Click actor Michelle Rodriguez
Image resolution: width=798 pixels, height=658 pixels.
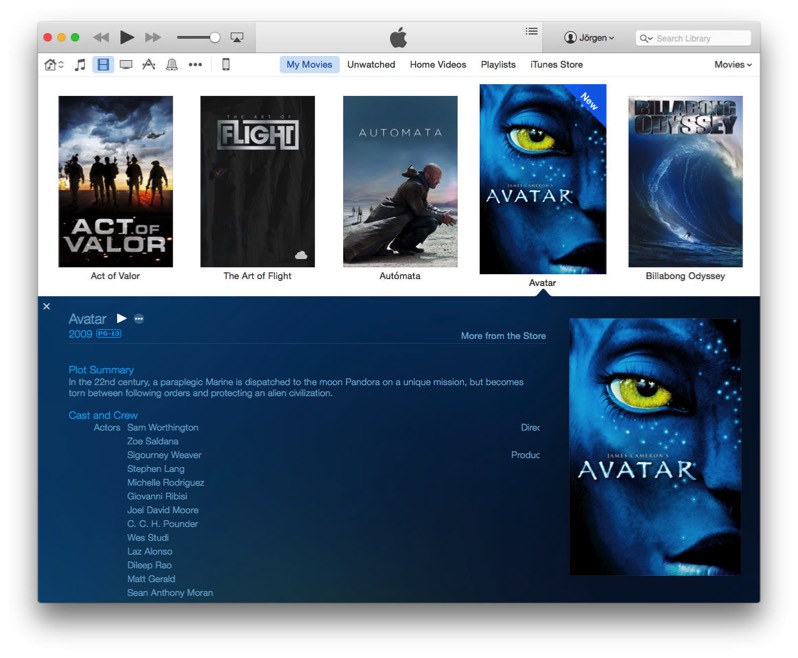pyautogui.click(x=165, y=482)
